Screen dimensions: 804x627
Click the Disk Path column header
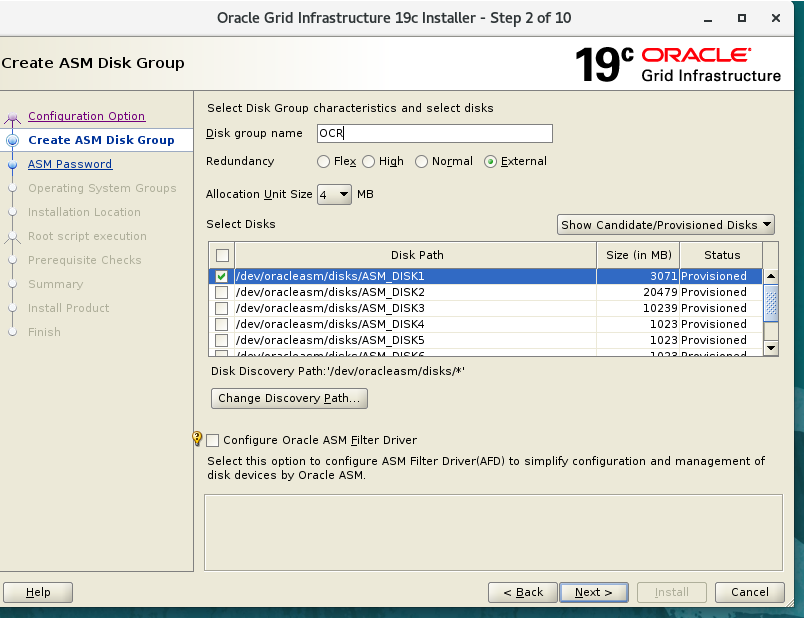tap(416, 255)
